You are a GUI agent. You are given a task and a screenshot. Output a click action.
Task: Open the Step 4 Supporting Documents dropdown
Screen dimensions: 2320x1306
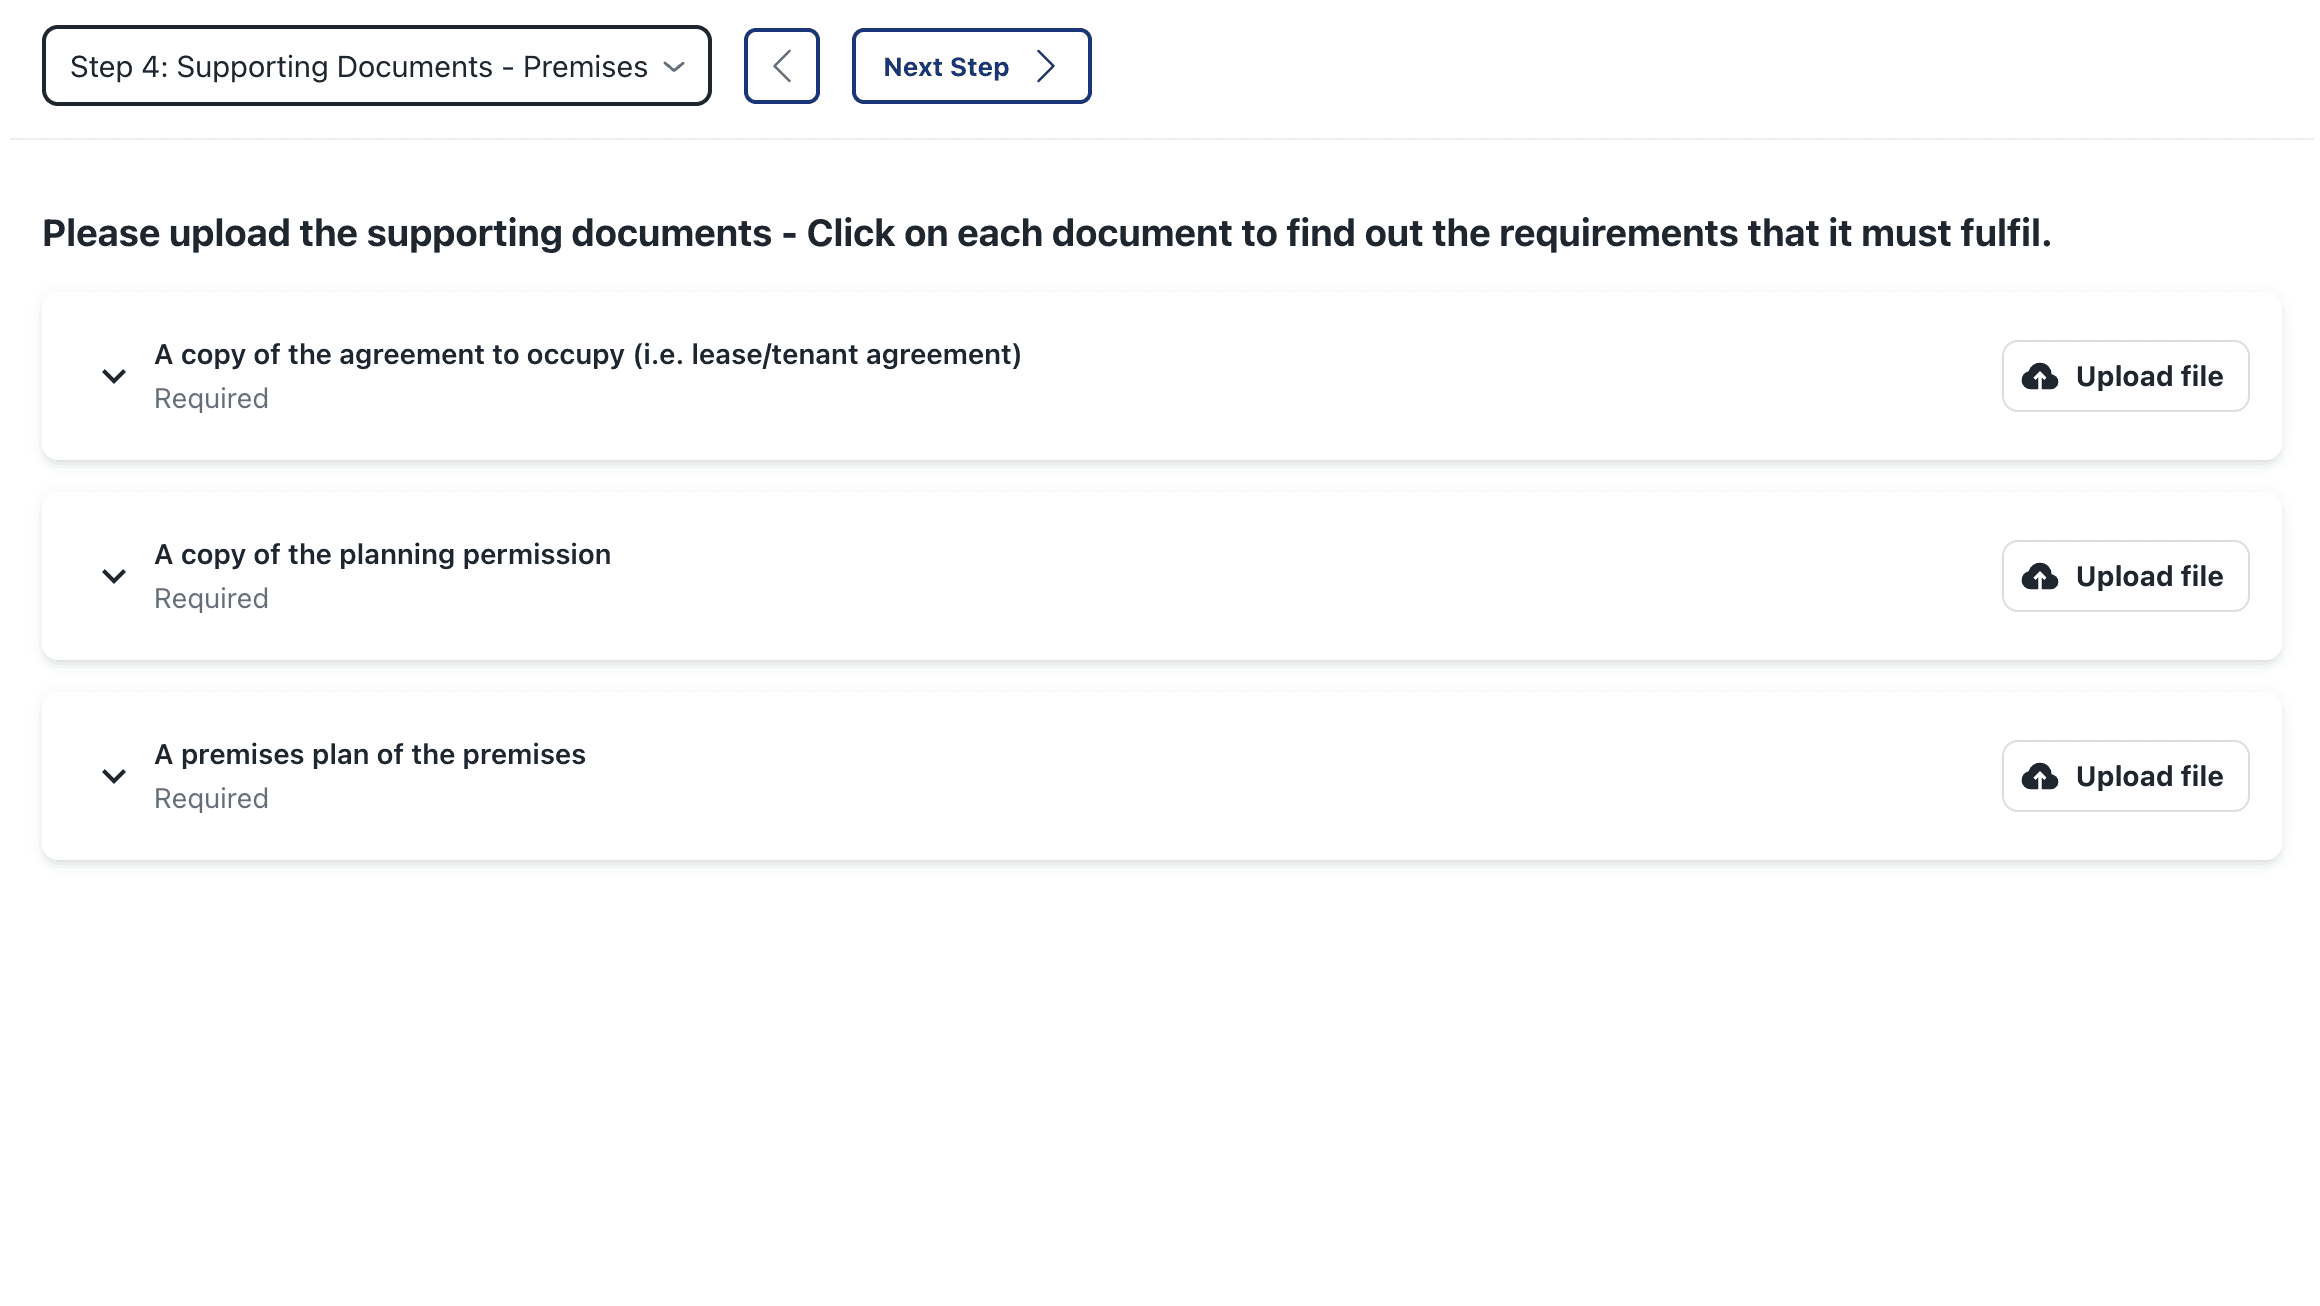(376, 66)
